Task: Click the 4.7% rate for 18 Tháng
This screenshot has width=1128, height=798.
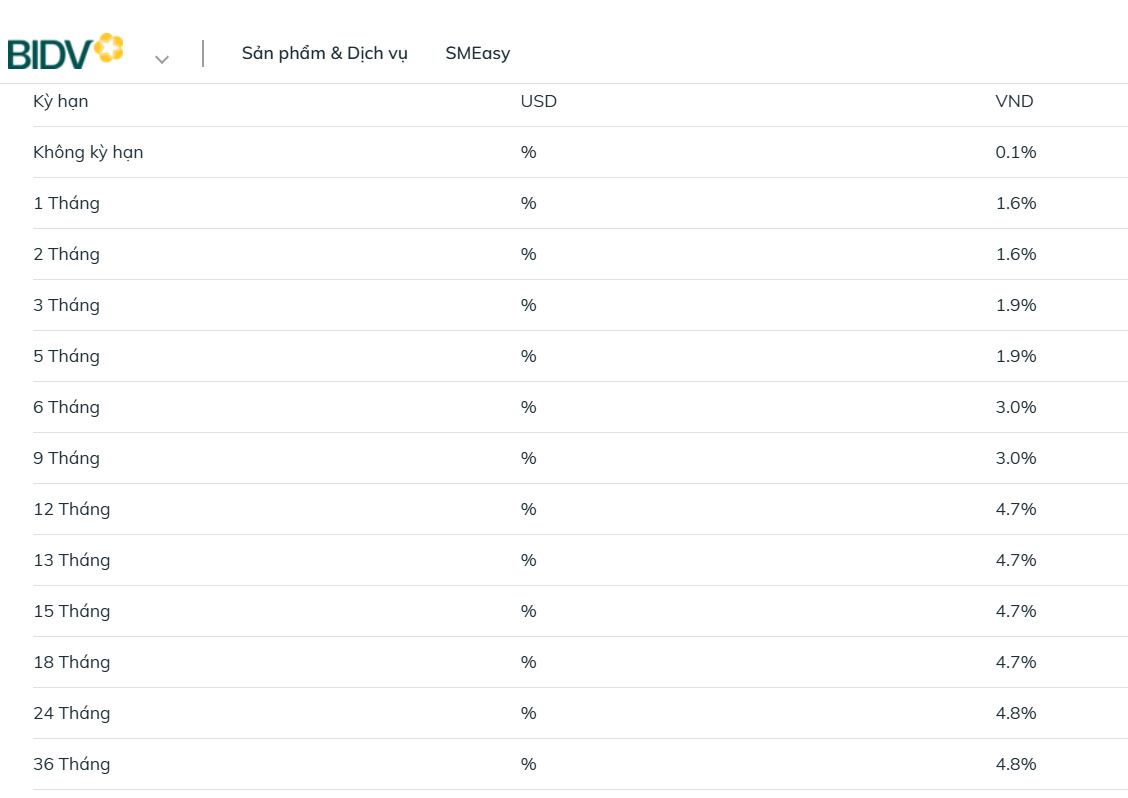Action: (x=1015, y=662)
